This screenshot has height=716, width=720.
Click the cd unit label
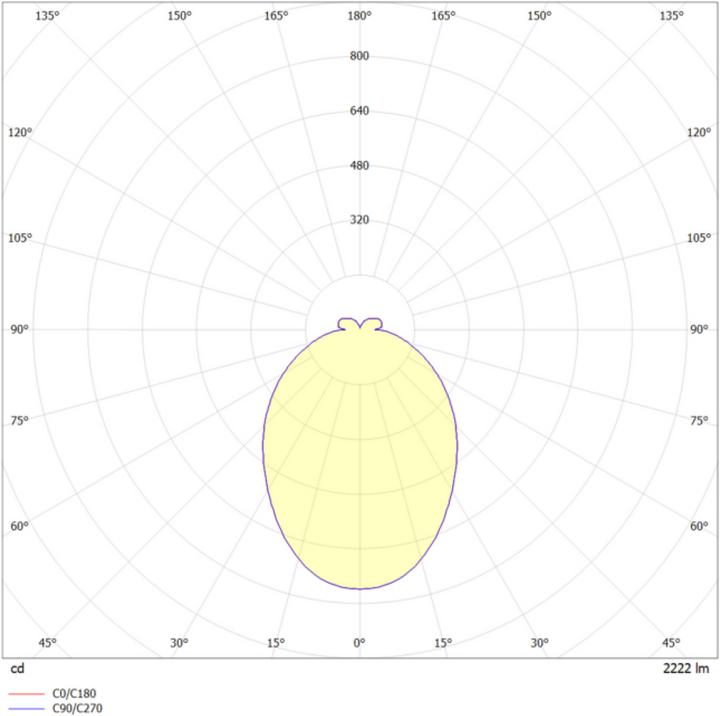coord(17,668)
